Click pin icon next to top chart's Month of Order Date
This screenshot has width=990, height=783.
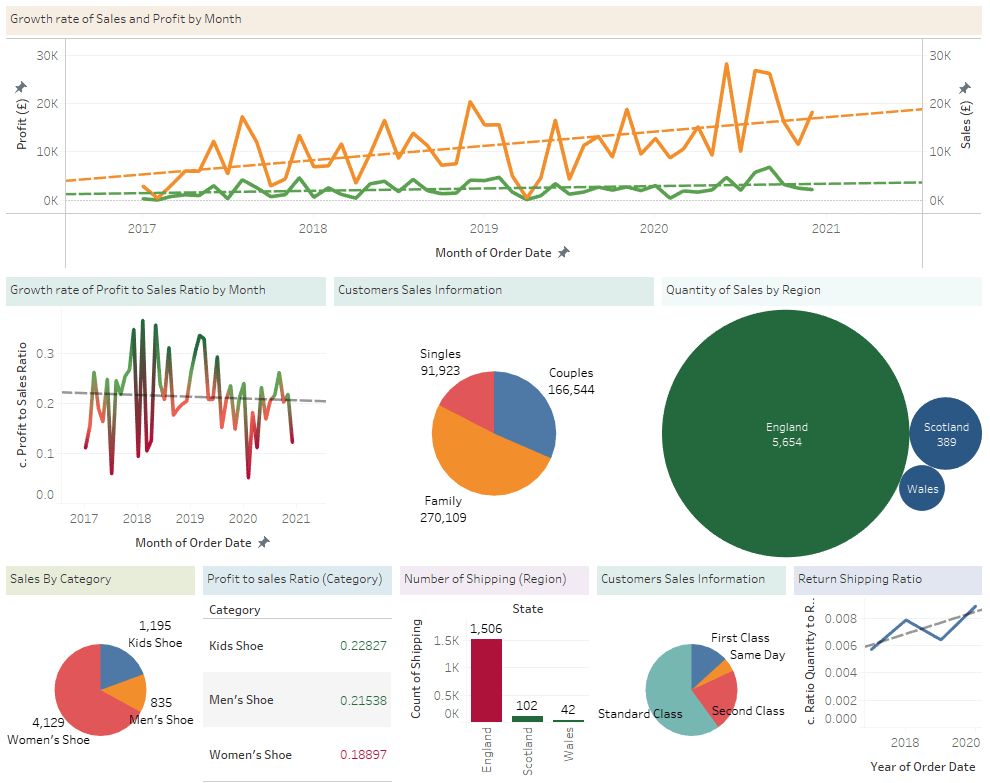point(564,253)
